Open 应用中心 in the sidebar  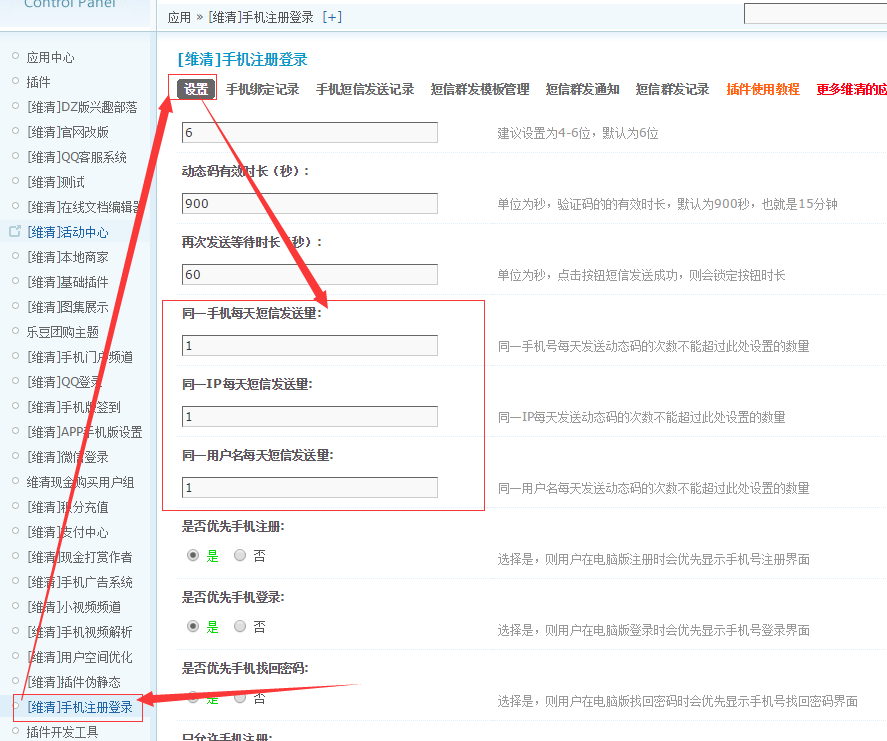[50, 57]
